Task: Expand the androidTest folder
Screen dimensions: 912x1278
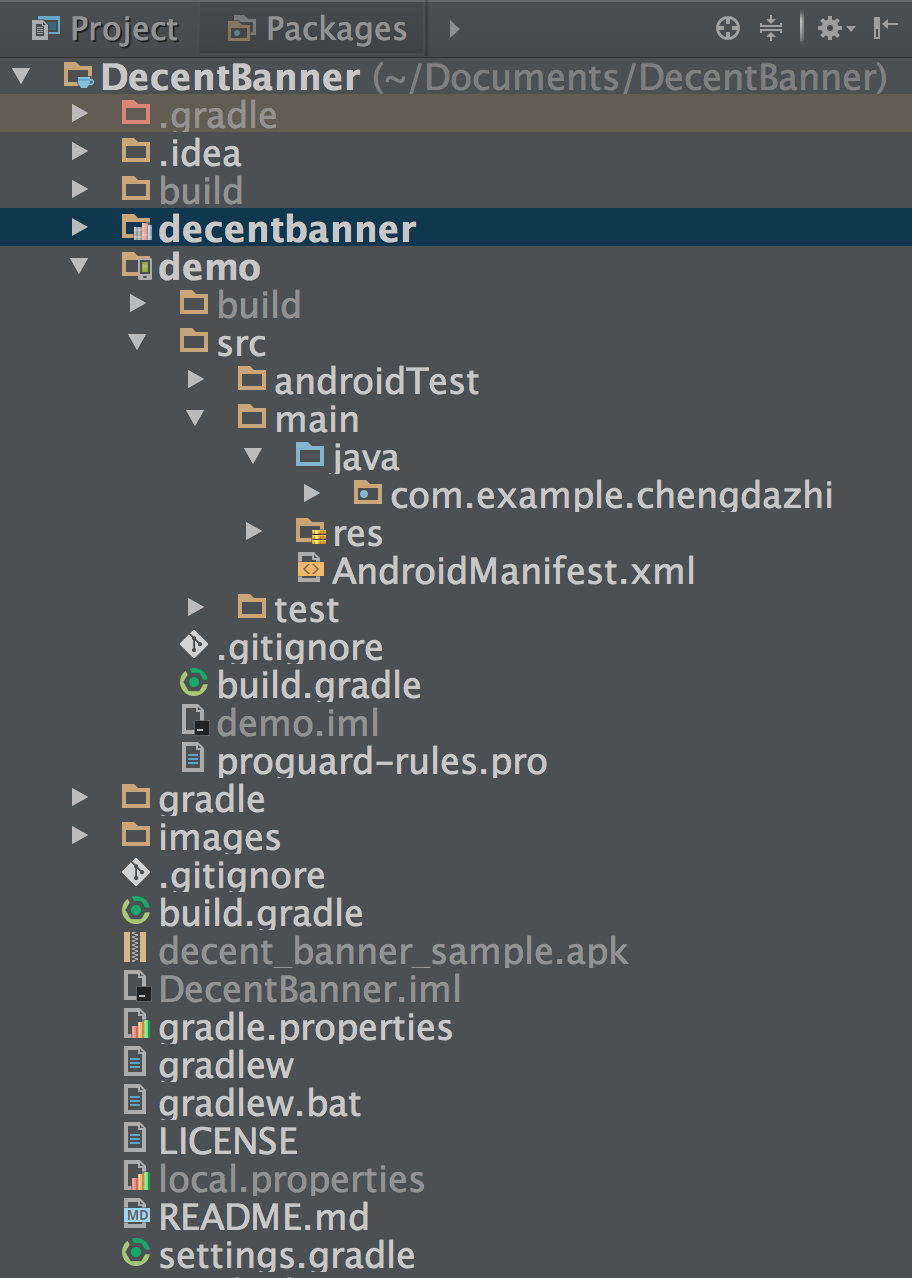Action: [x=196, y=380]
